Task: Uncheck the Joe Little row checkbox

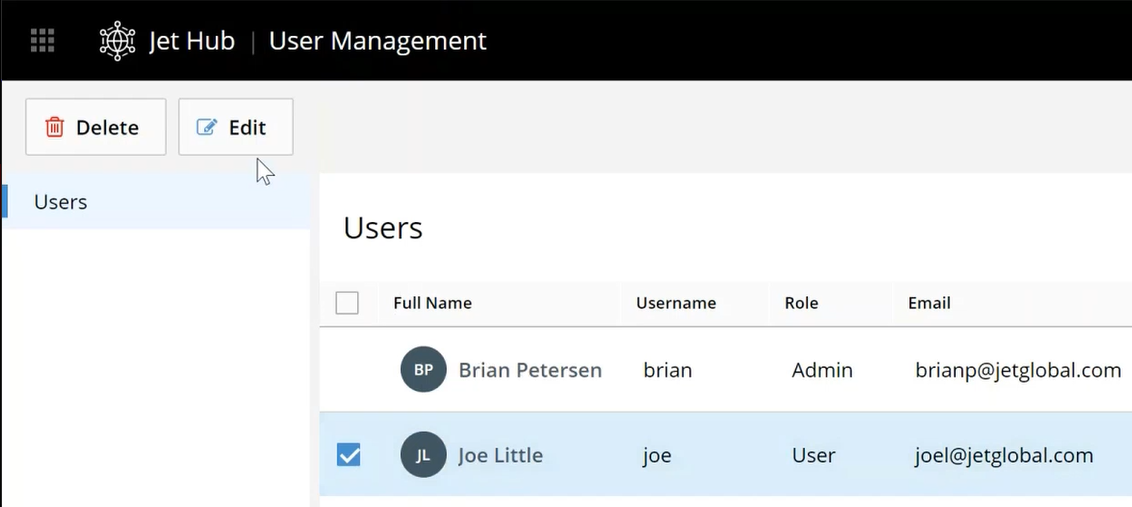Action: (x=349, y=455)
